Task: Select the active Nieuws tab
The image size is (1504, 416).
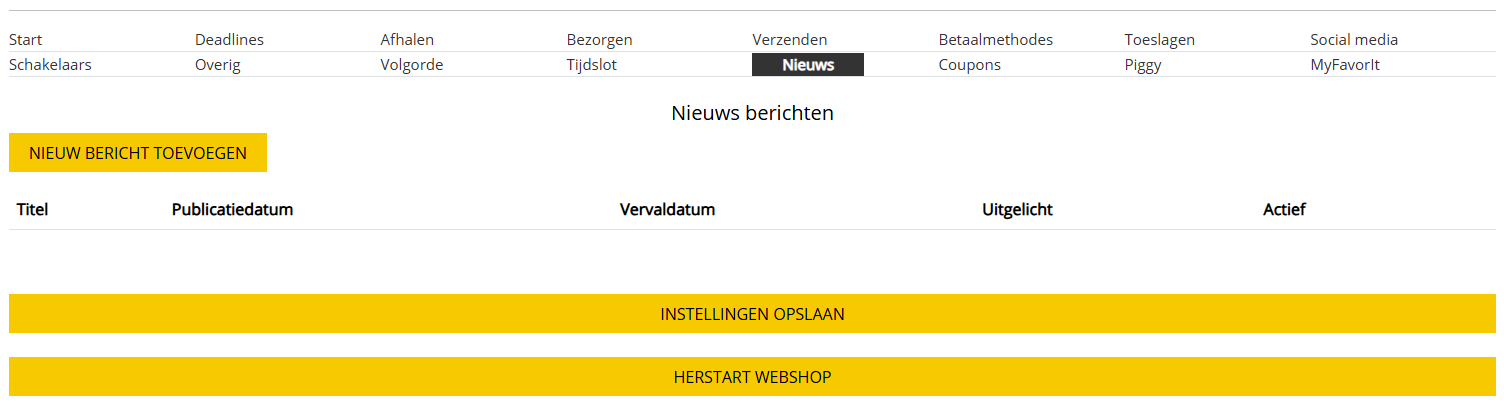Action: (x=808, y=65)
